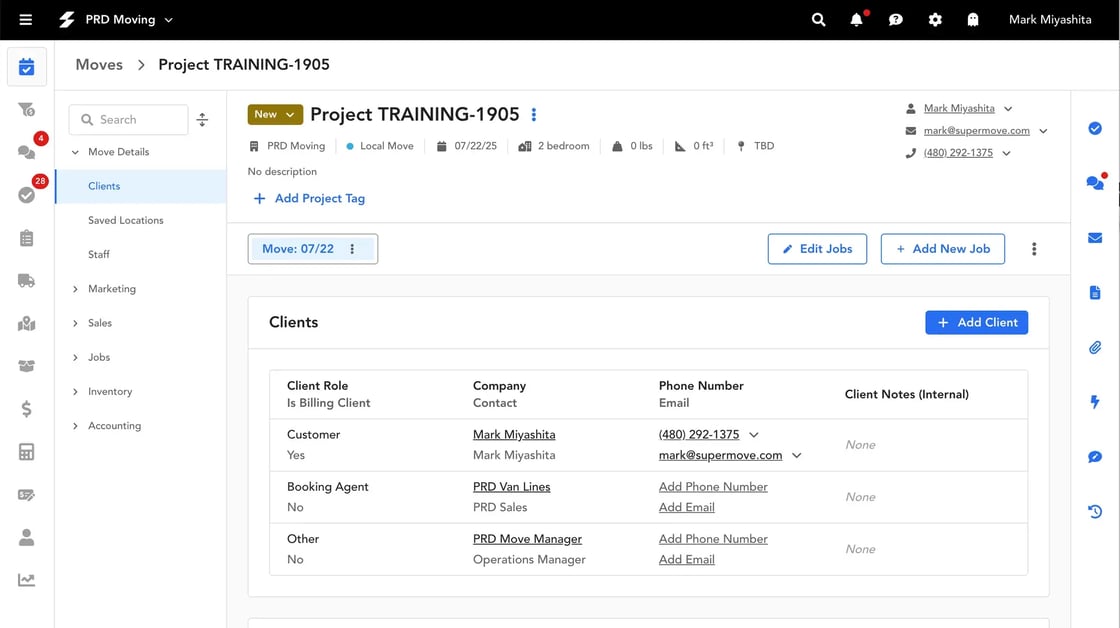Select Saved Locations in the sidebar
Screen dimensions: 1120x628
[125, 220]
